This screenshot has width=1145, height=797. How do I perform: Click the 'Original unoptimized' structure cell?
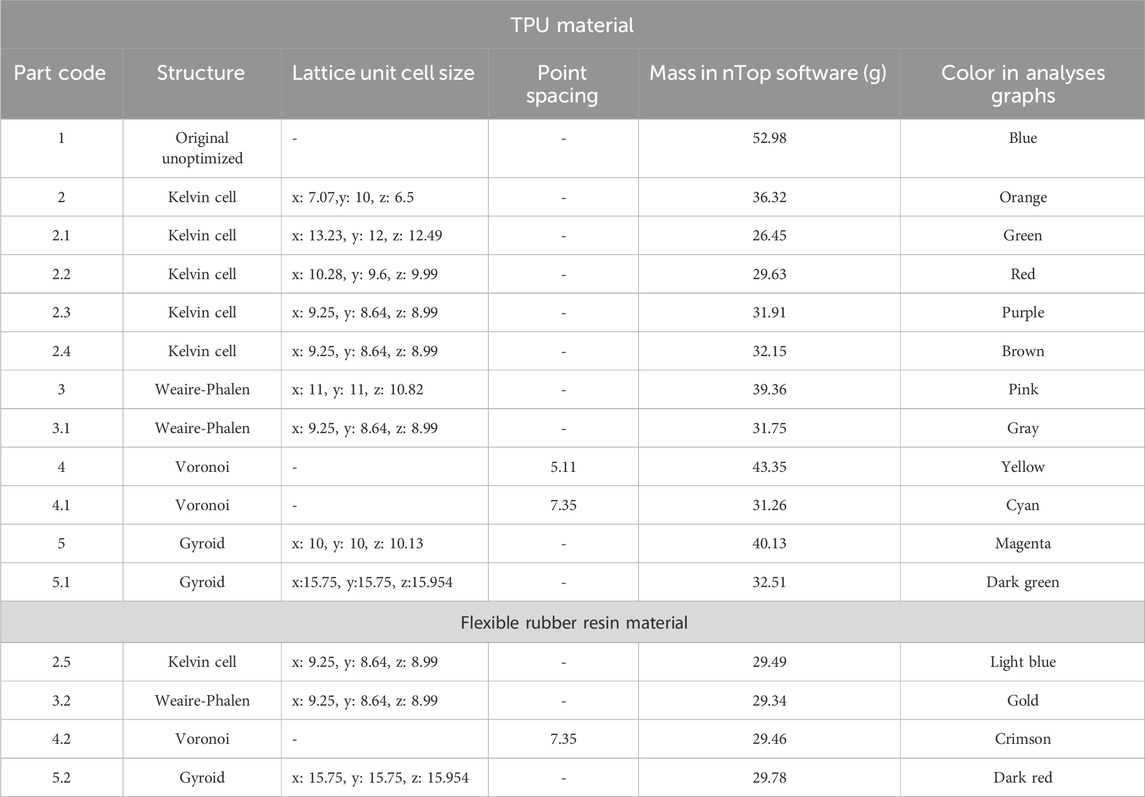point(202,148)
